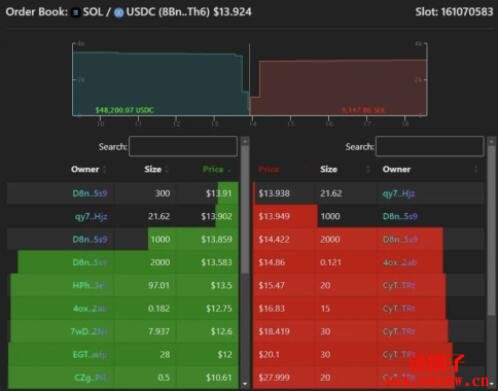Click bids table scrollbar up arrow
The width and height of the screenshot is (498, 391).
pyautogui.click(x=245, y=141)
